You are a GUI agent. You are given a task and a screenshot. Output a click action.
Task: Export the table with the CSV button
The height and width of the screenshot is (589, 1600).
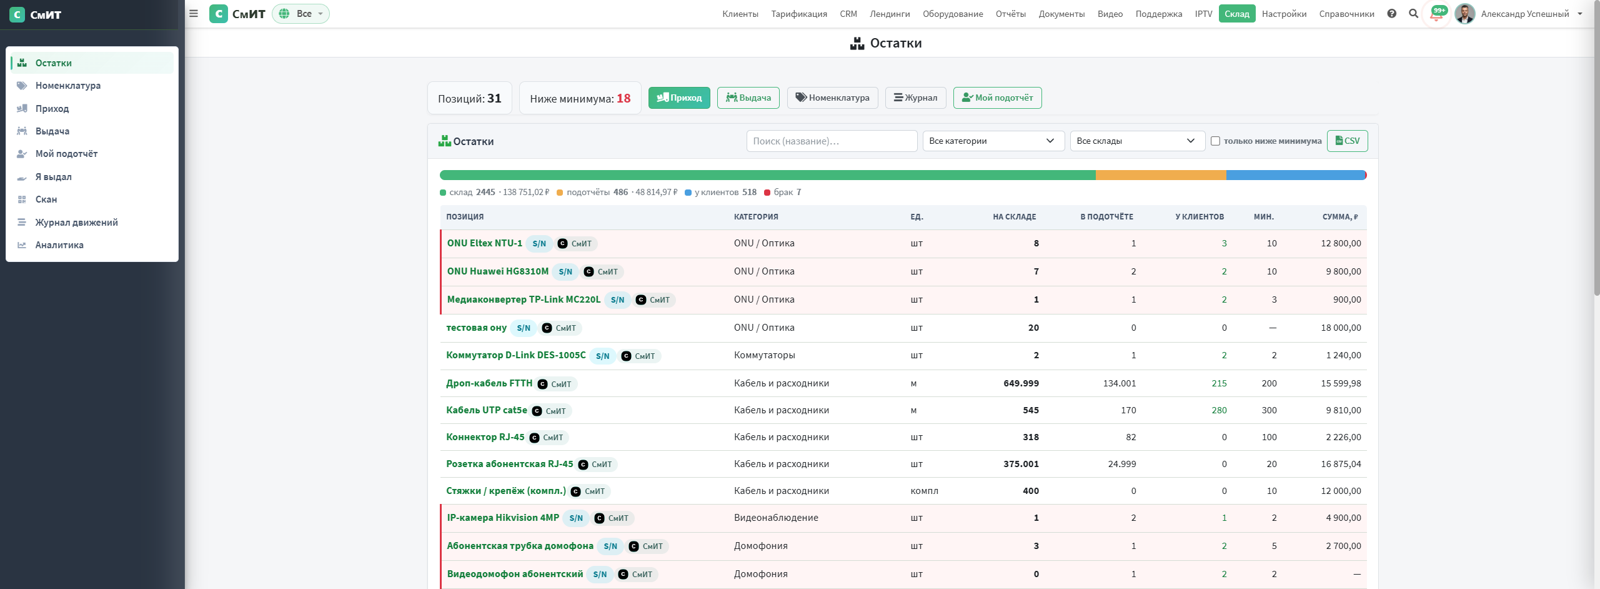(1347, 141)
